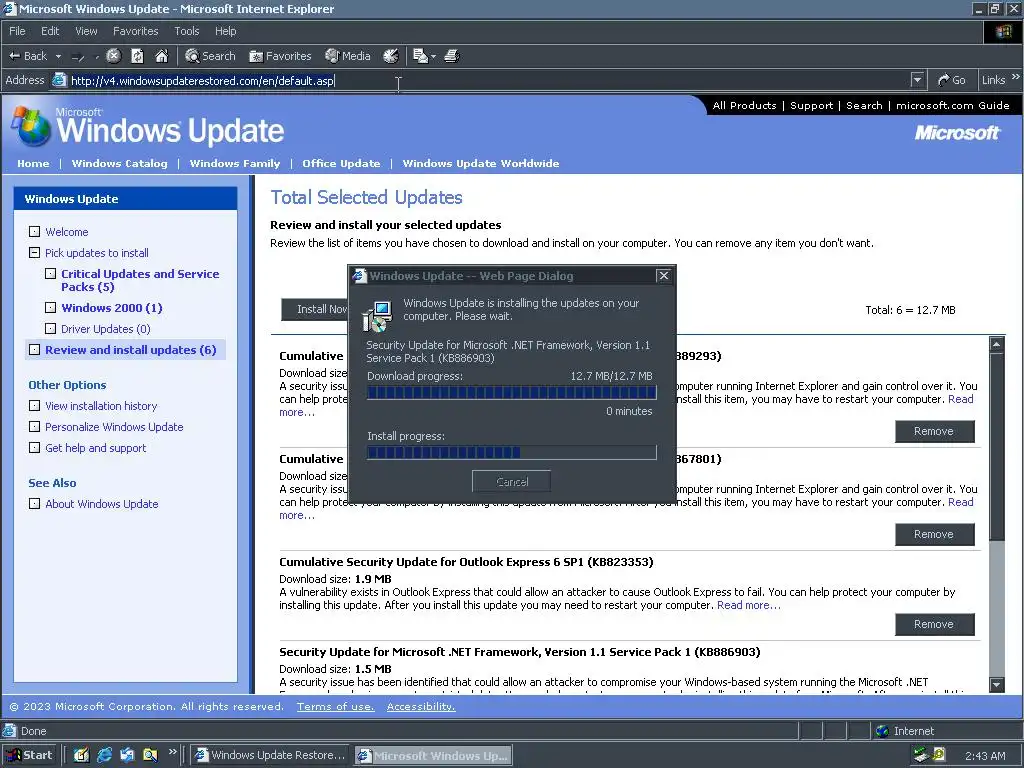Viewport: 1024px width, 768px height.
Task: Click the Windows Catalog nav link
Action: tap(120, 163)
